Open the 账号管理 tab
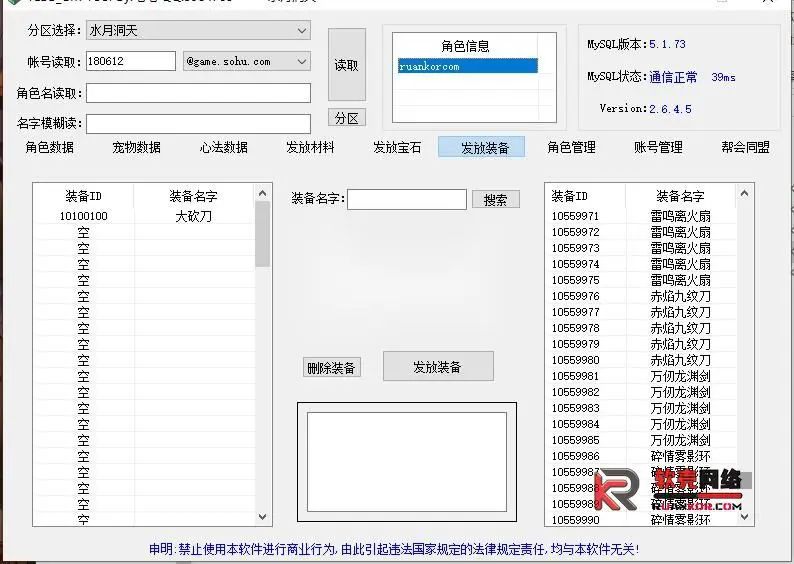 click(658, 147)
